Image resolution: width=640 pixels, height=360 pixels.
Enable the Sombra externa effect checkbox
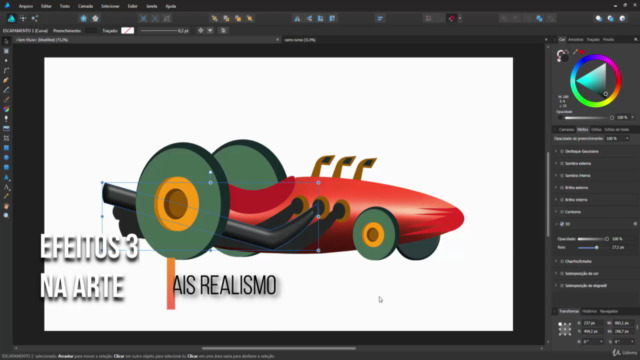click(x=562, y=163)
